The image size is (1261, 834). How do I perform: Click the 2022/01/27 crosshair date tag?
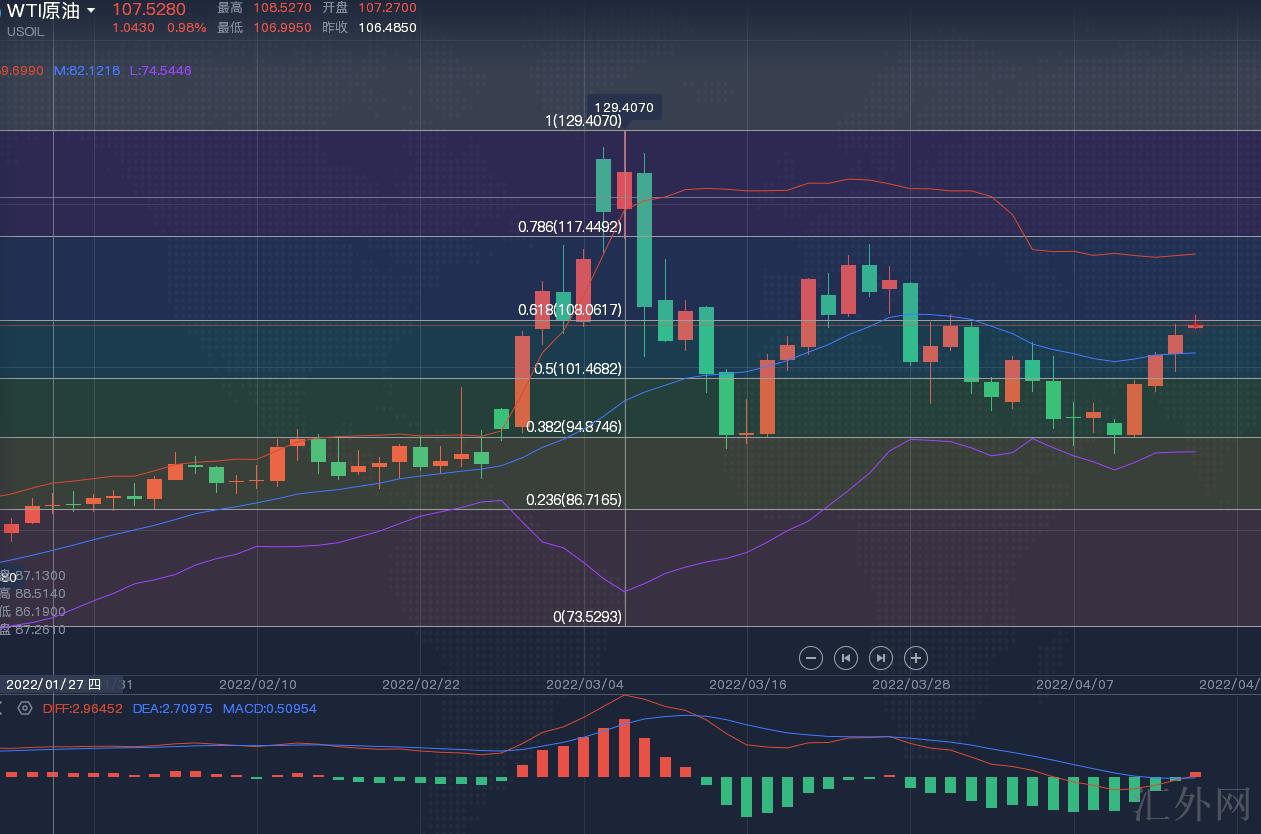coord(52,684)
